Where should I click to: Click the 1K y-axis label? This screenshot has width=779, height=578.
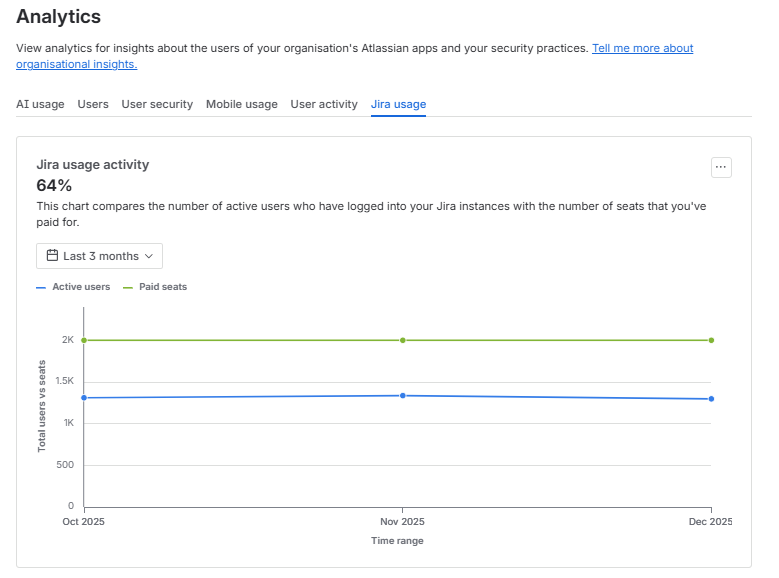(x=69, y=423)
